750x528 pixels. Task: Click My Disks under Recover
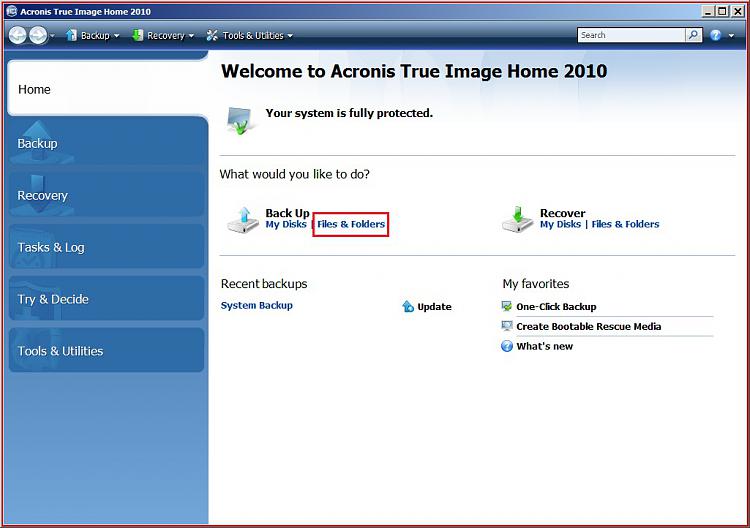[561, 224]
